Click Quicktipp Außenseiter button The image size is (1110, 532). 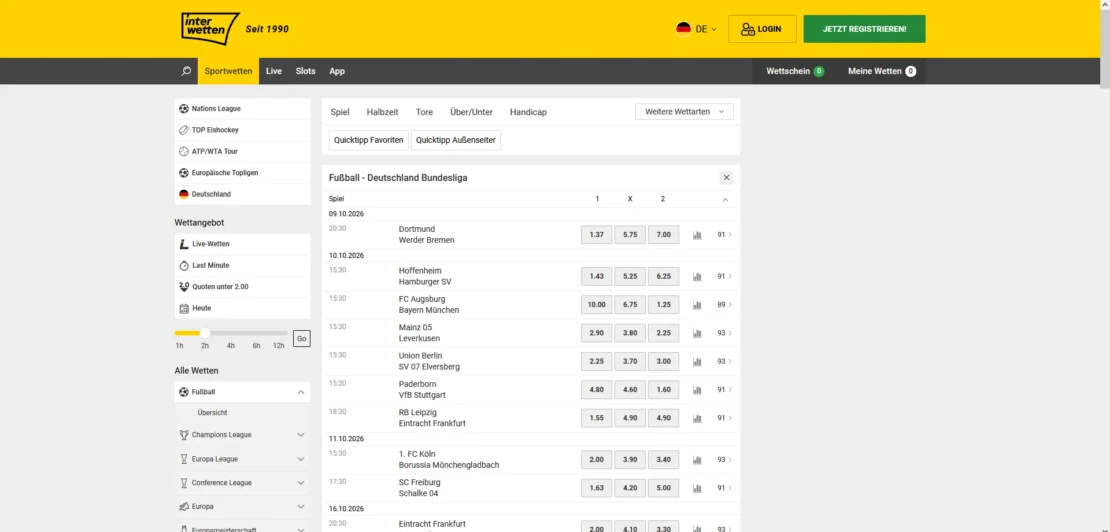(x=456, y=140)
